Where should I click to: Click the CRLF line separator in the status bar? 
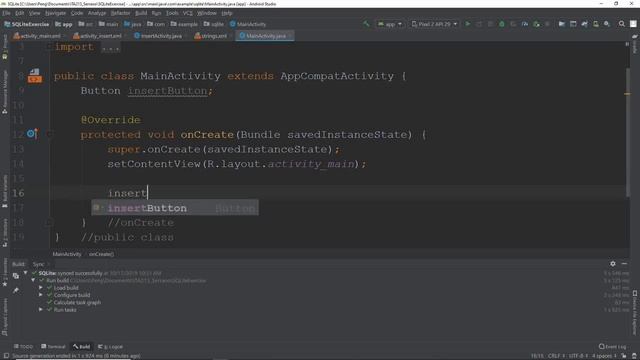click(556, 356)
